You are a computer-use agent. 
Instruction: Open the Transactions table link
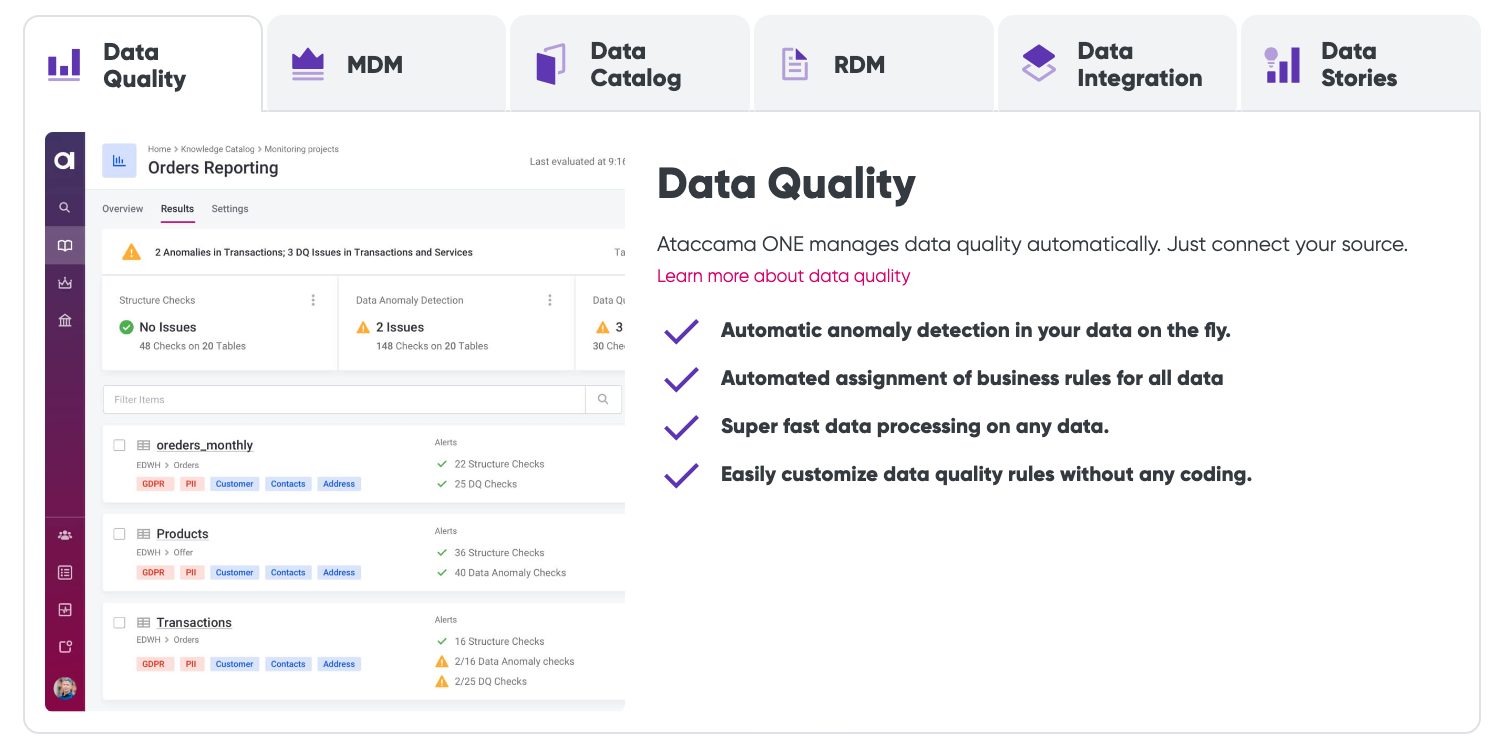(x=194, y=623)
